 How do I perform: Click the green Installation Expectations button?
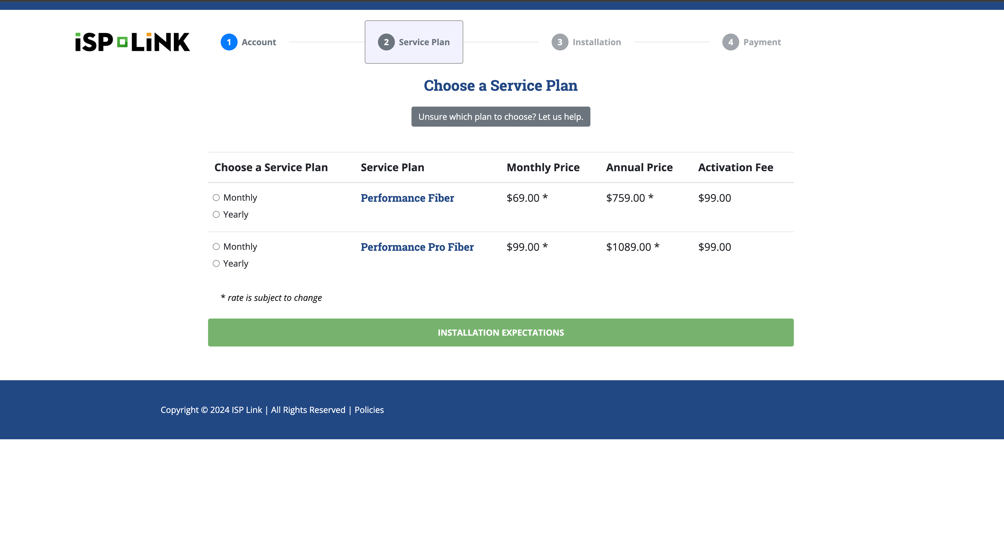click(x=500, y=333)
